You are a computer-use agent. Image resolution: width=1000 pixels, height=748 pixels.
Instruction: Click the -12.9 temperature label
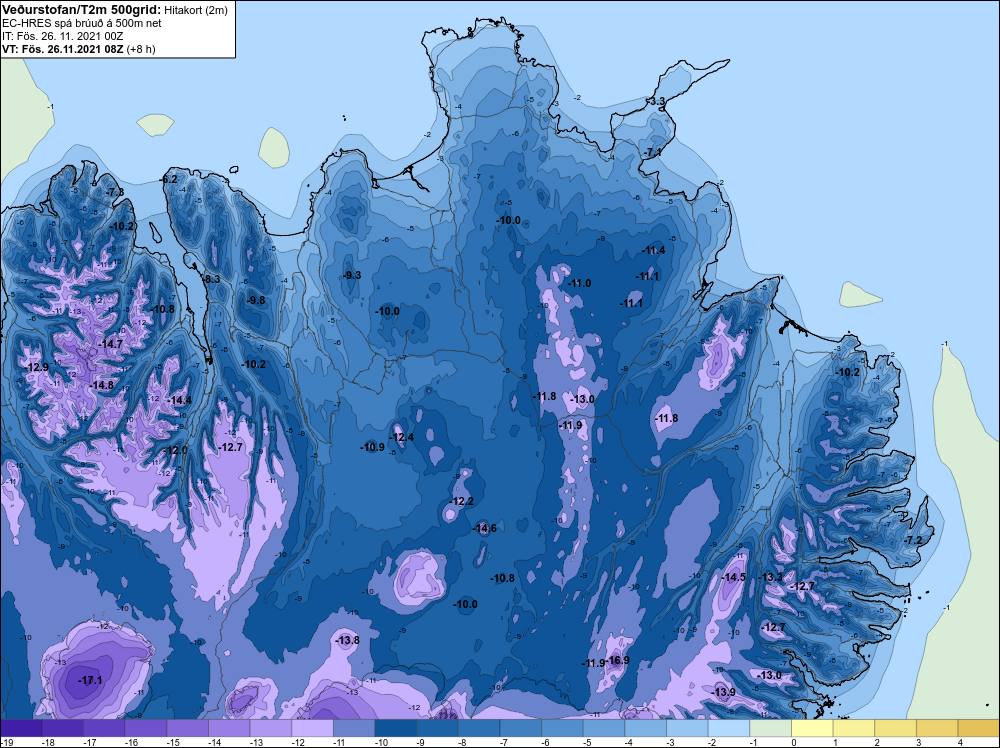(x=36, y=367)
